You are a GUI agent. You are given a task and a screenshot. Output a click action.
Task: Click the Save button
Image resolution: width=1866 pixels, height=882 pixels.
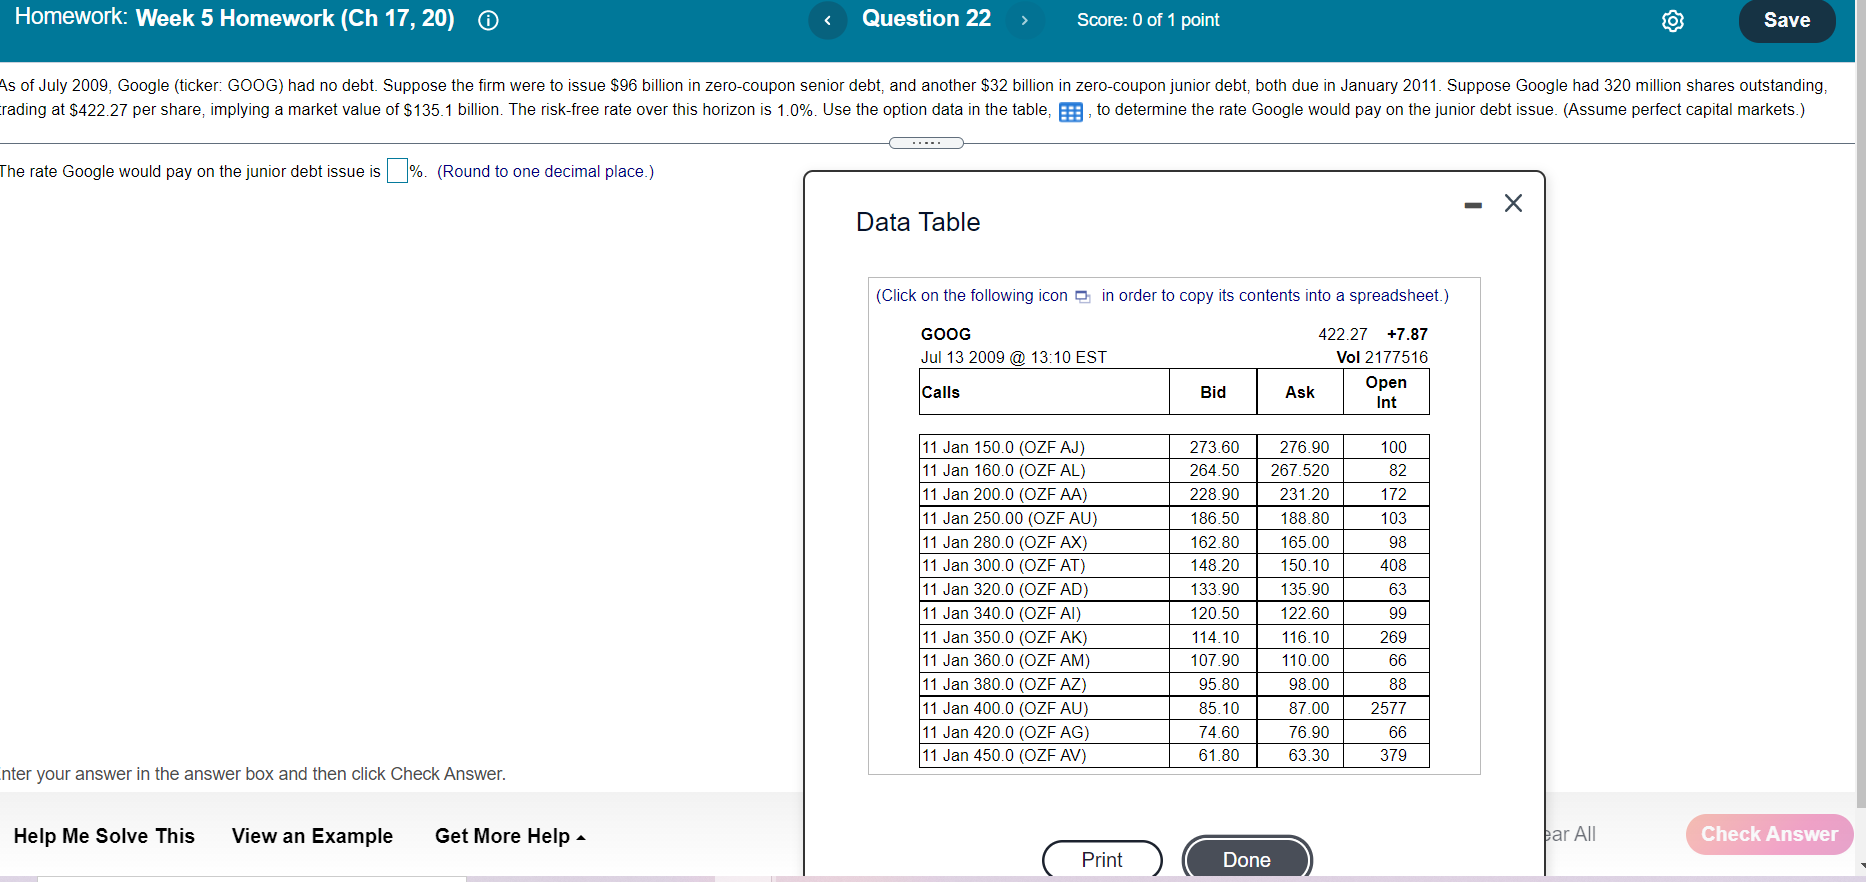click(1787, 20)
